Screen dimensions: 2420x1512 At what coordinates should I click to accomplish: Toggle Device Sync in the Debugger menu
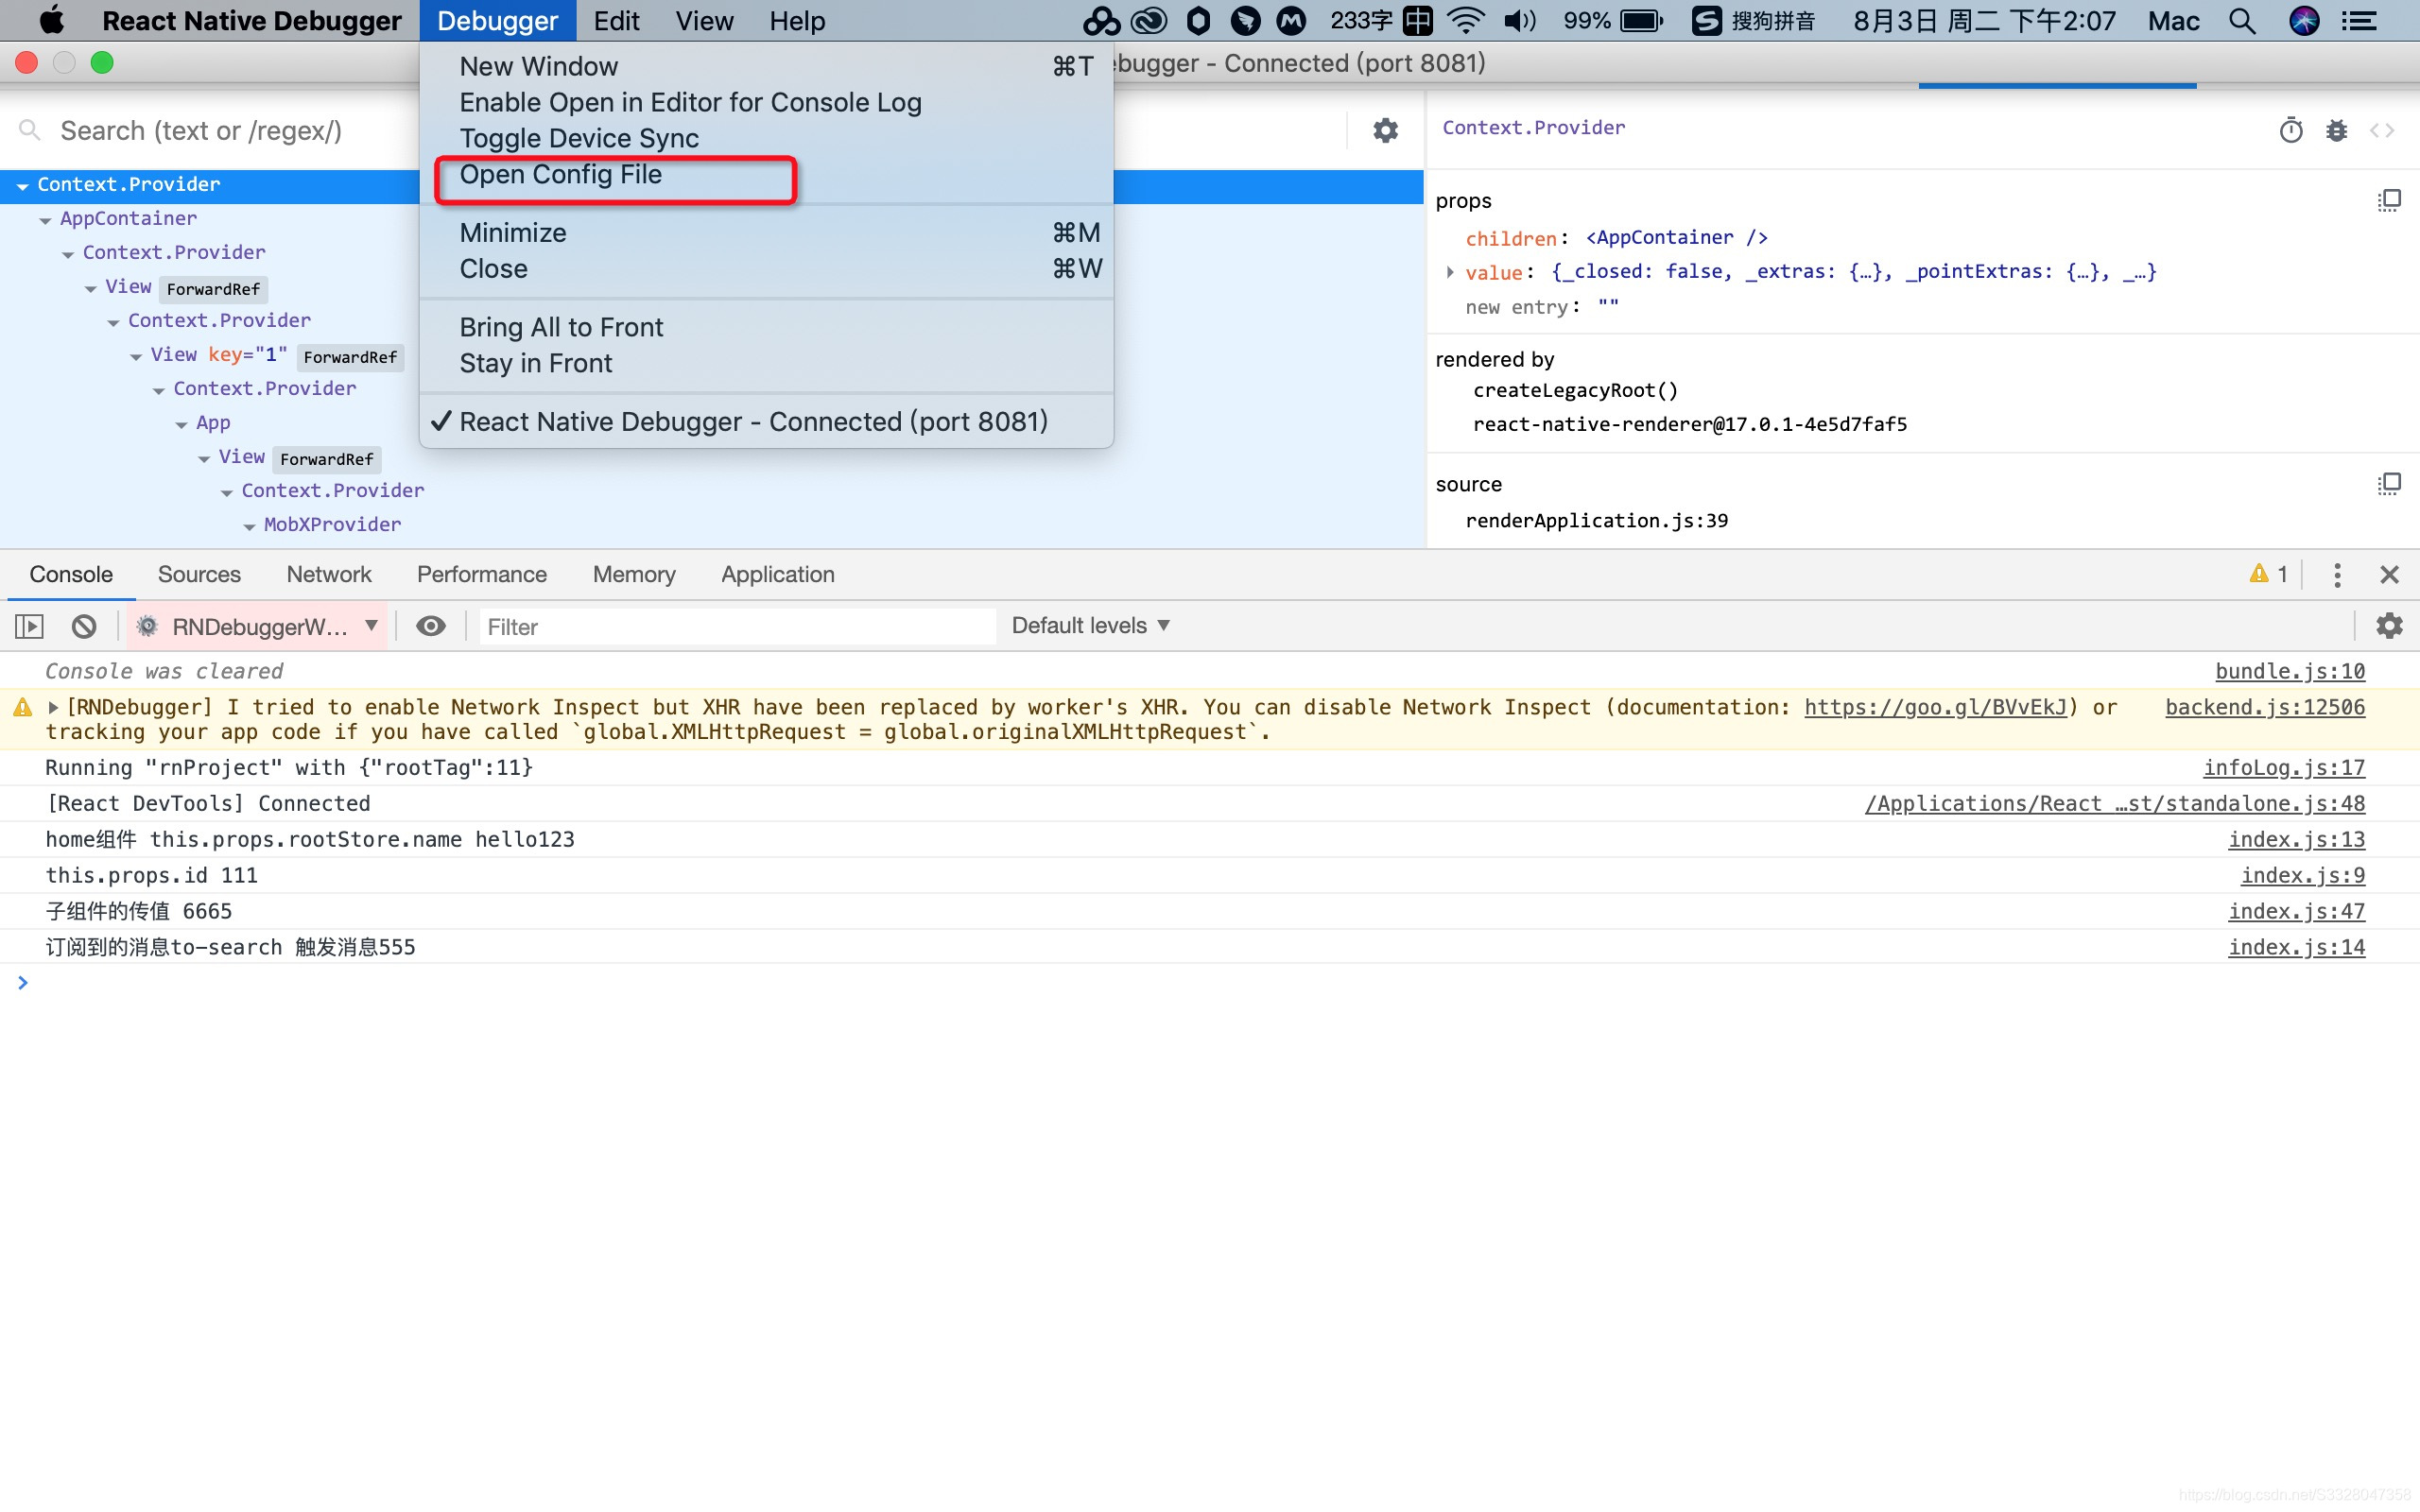pyautogui.click(x=579, y=138)
